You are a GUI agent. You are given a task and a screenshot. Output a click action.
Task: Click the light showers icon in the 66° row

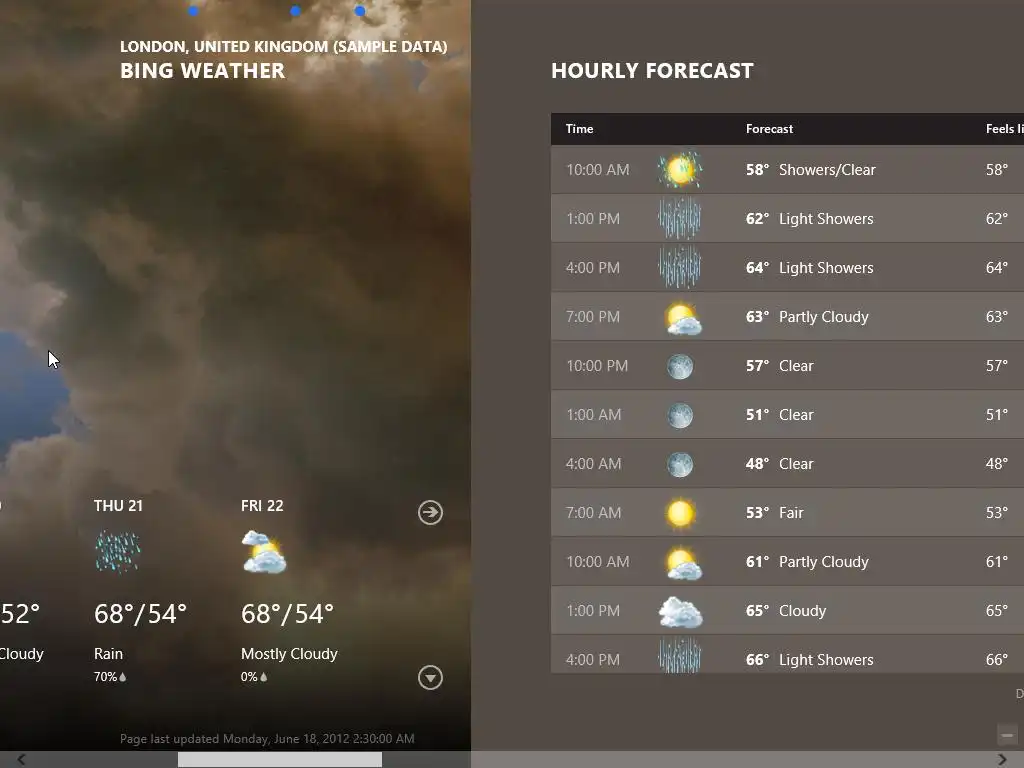(x=680, y=656)
